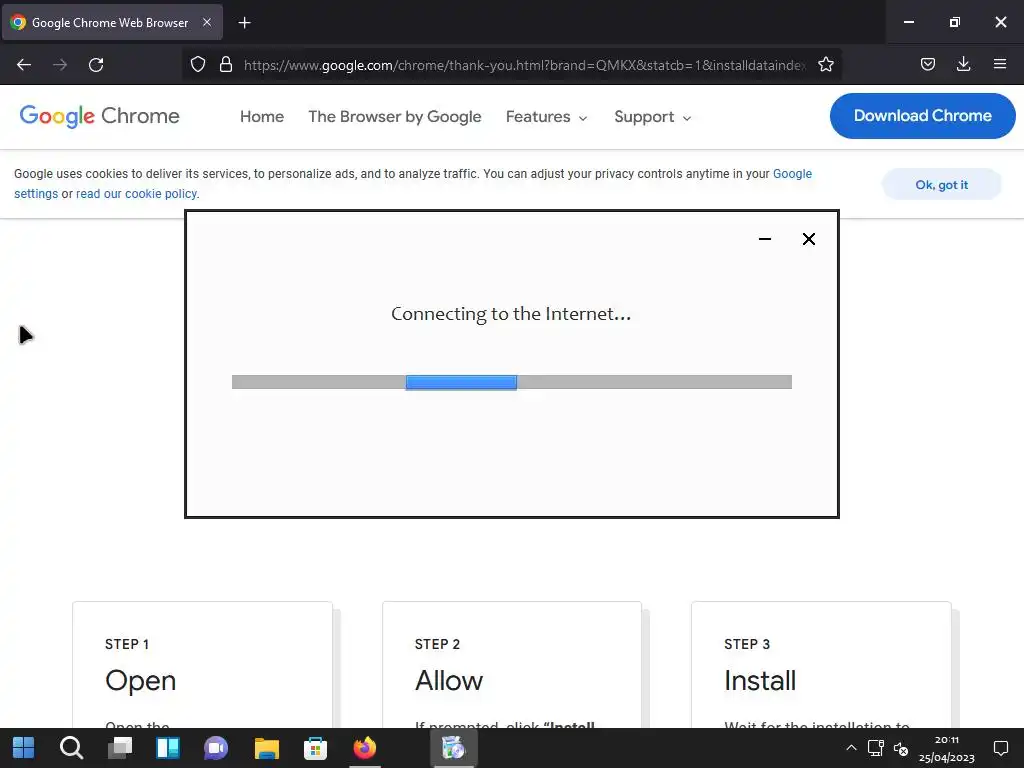Expand the Support dropdown menu
1024x768 pixels.
(652, 116)
